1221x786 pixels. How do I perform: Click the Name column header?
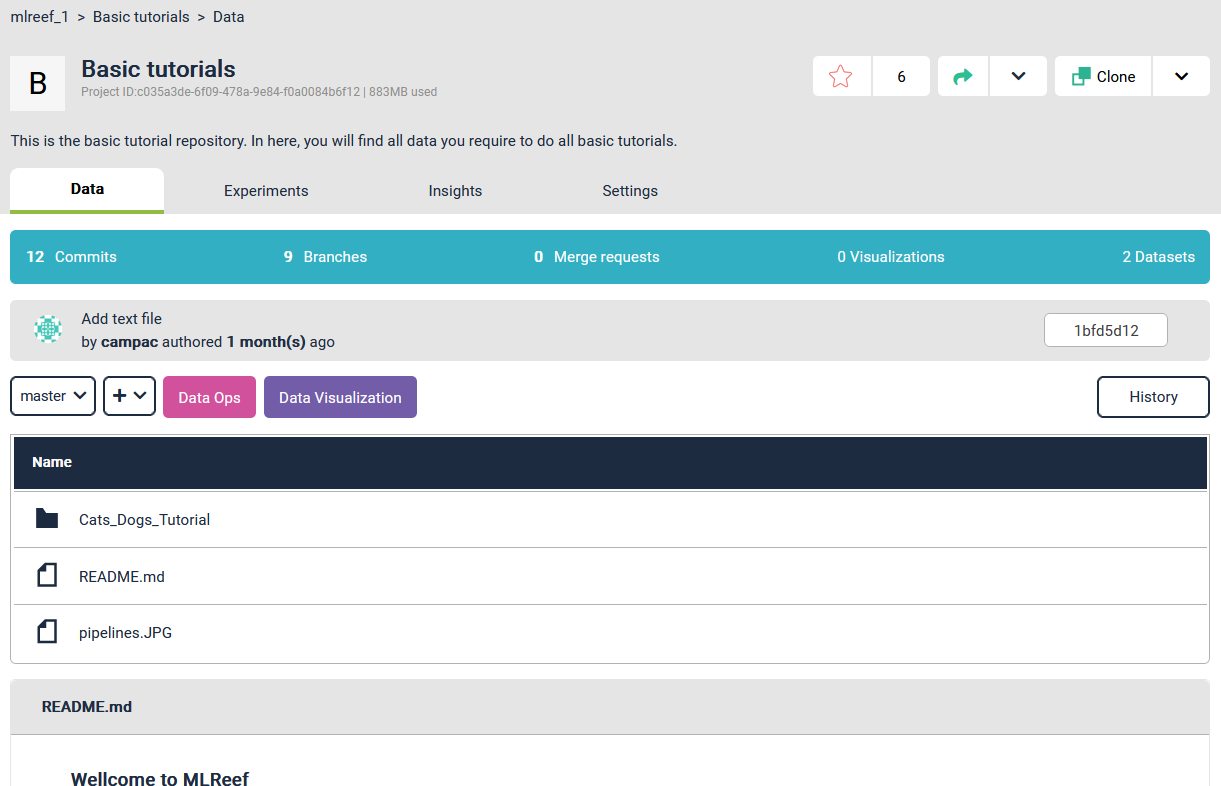click(52, 462)
